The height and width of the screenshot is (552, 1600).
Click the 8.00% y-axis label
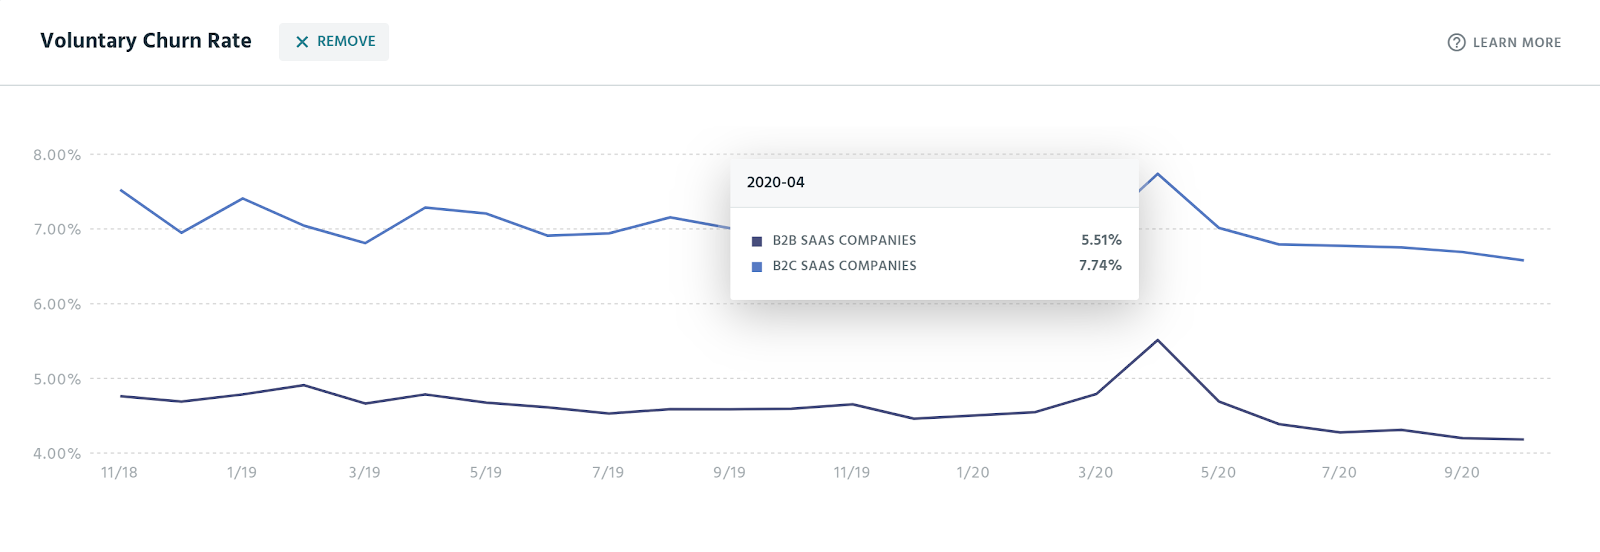pyautogui.click(x=57, y=155)
